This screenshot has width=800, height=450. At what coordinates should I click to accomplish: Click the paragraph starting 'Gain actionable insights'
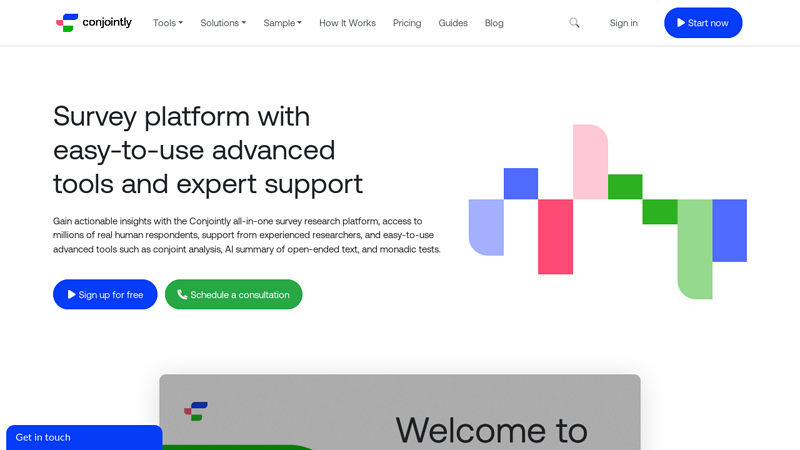[247, 235]
